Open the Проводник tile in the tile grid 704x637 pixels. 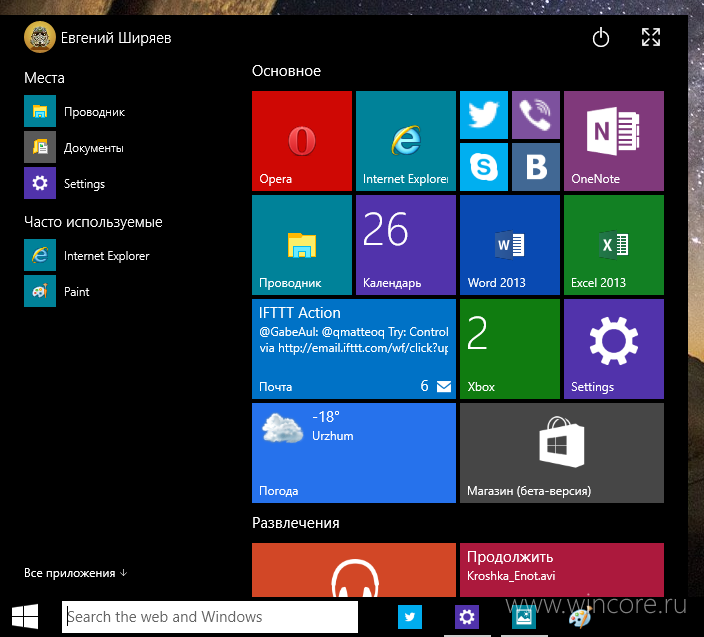click(x=302, y=245)
